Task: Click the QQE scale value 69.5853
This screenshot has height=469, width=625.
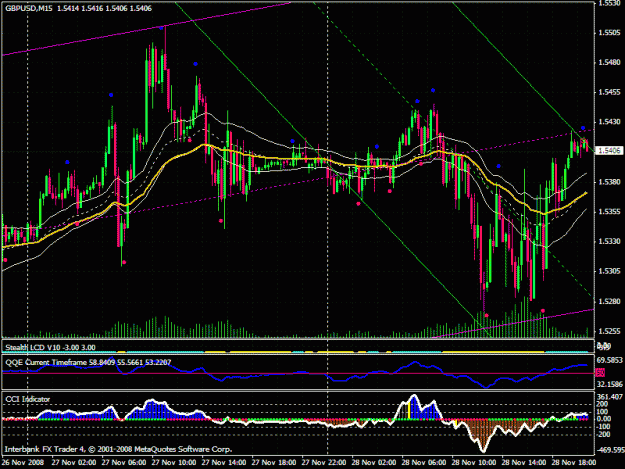Action: coord(609,360)
